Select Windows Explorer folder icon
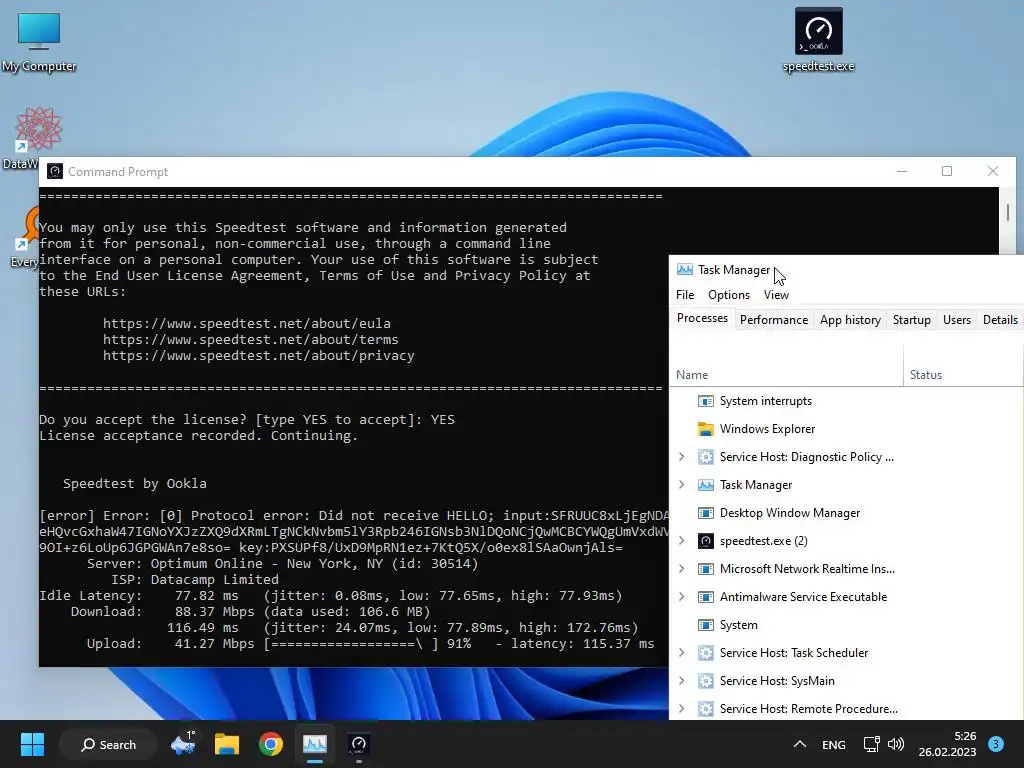 [705, 429]
